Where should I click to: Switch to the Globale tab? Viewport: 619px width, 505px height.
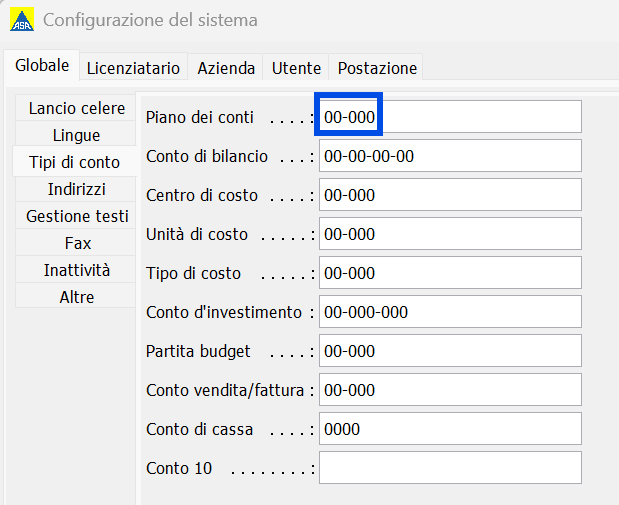[42, 66]
